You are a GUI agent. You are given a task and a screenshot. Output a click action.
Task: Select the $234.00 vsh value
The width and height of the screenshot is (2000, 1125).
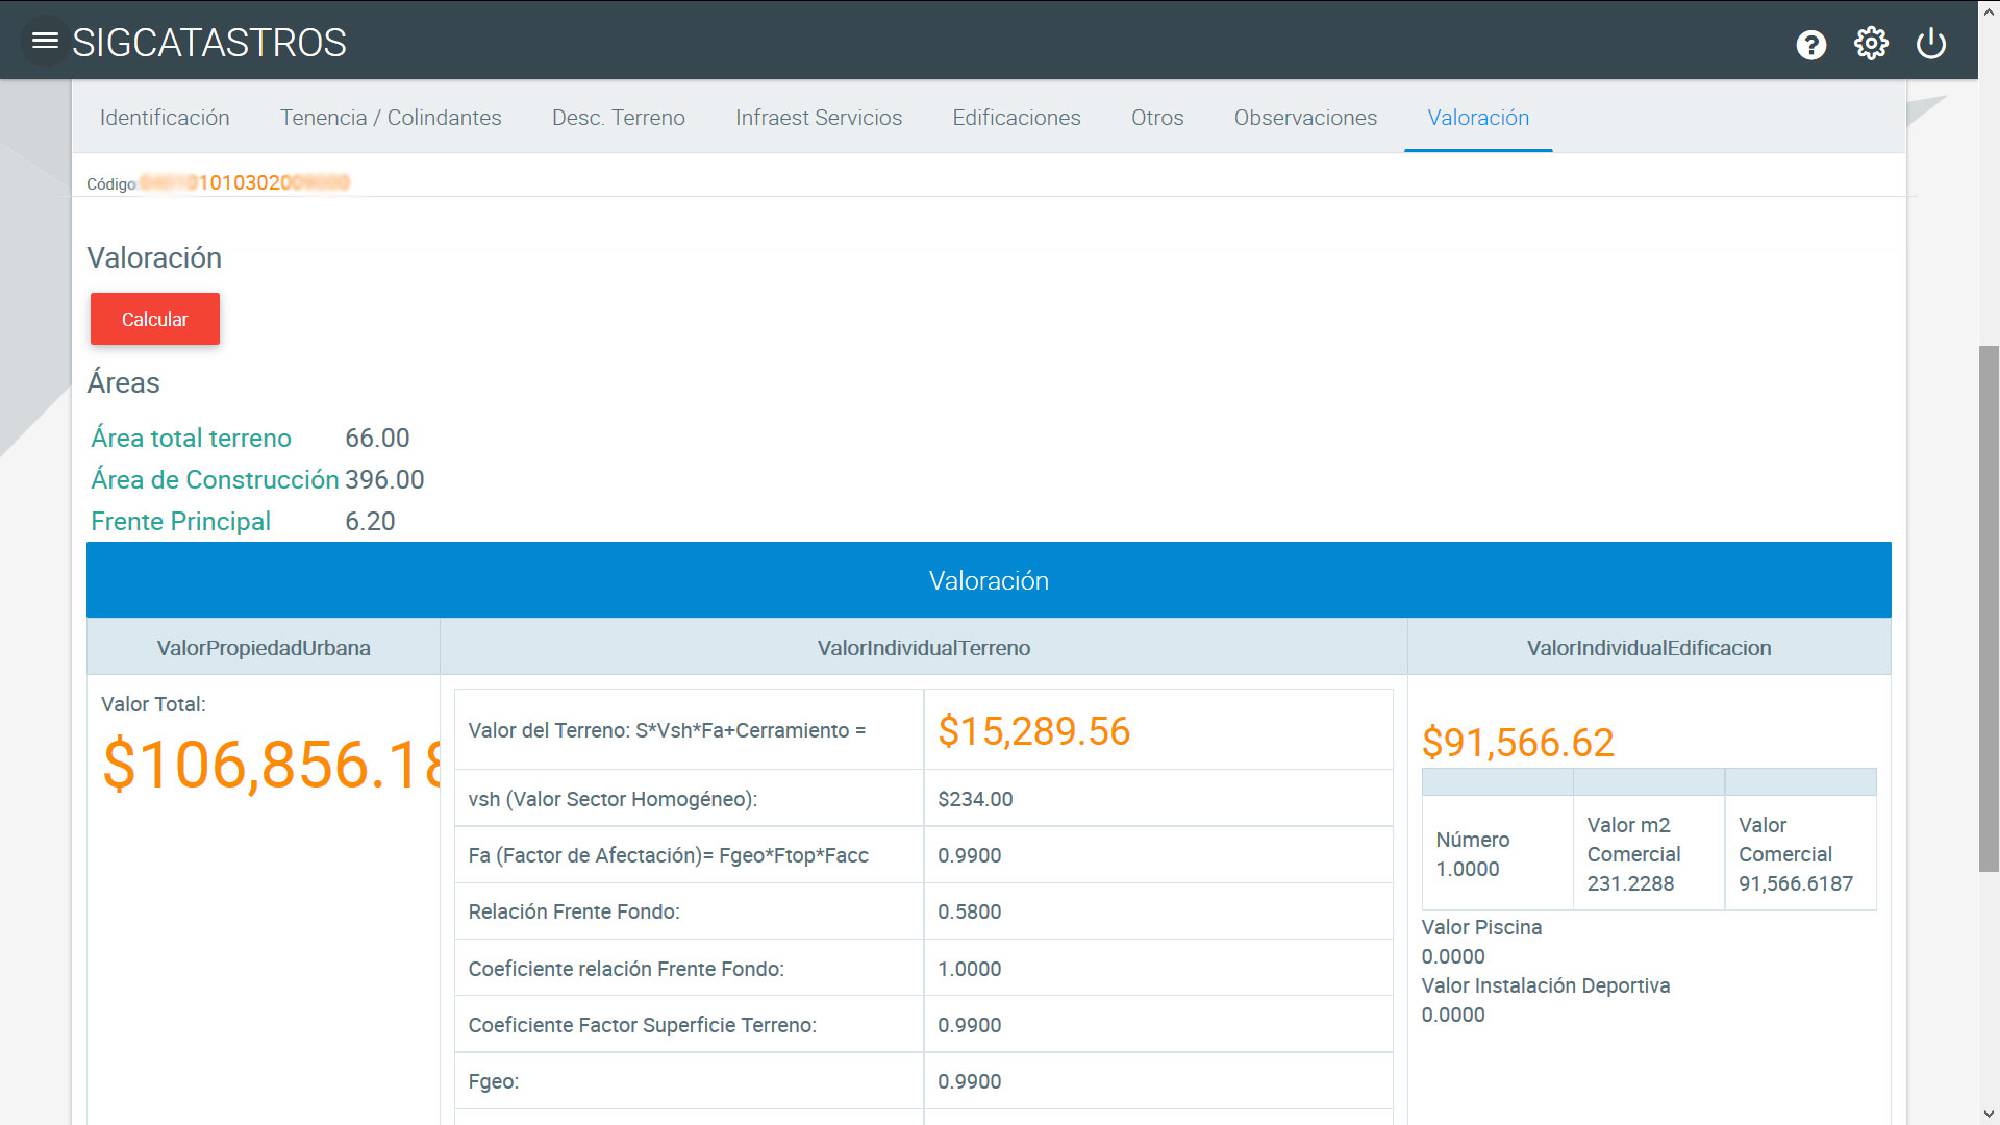tap(976, 799)
